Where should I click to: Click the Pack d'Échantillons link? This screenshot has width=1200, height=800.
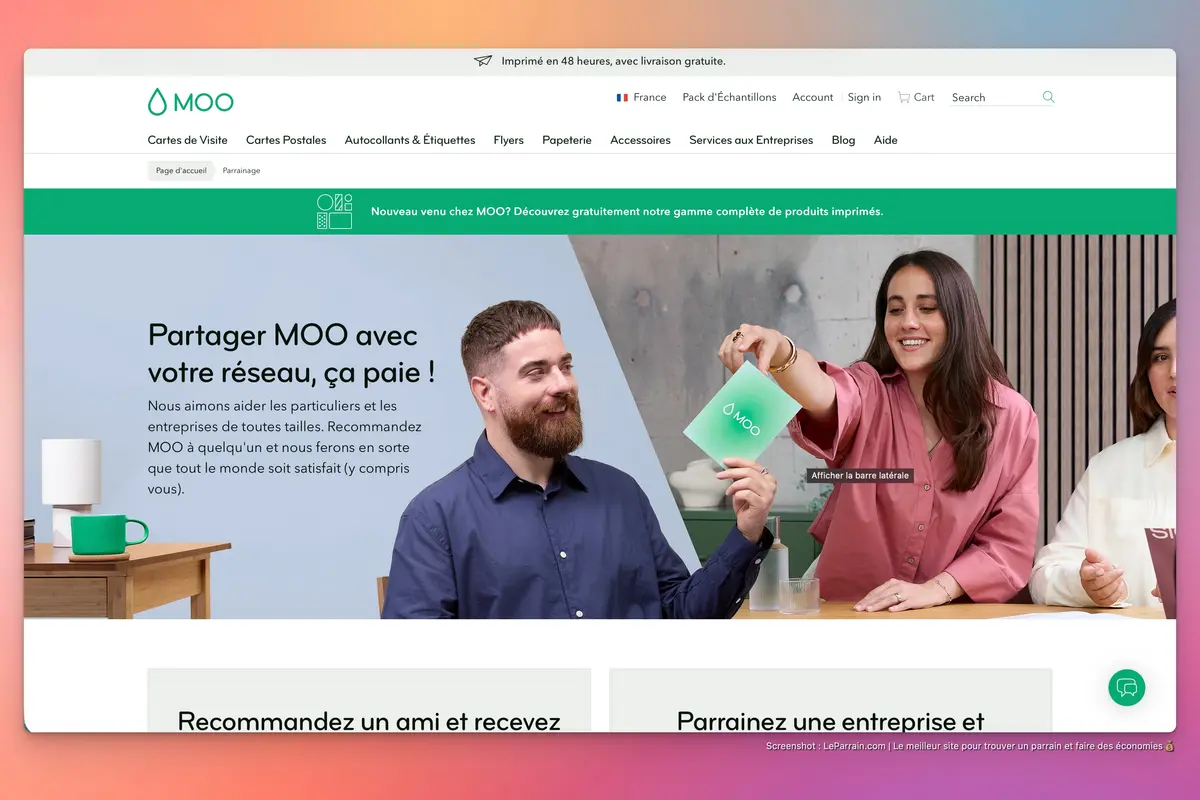coord(729,97)
